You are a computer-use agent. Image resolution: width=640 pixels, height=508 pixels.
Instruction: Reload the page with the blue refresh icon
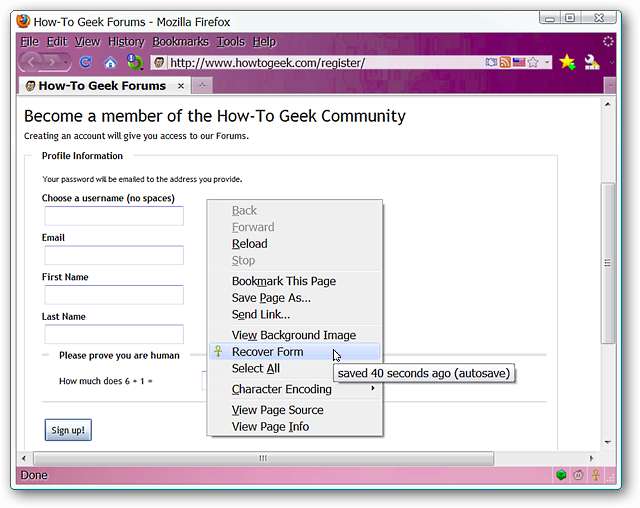tap(86, 62)
